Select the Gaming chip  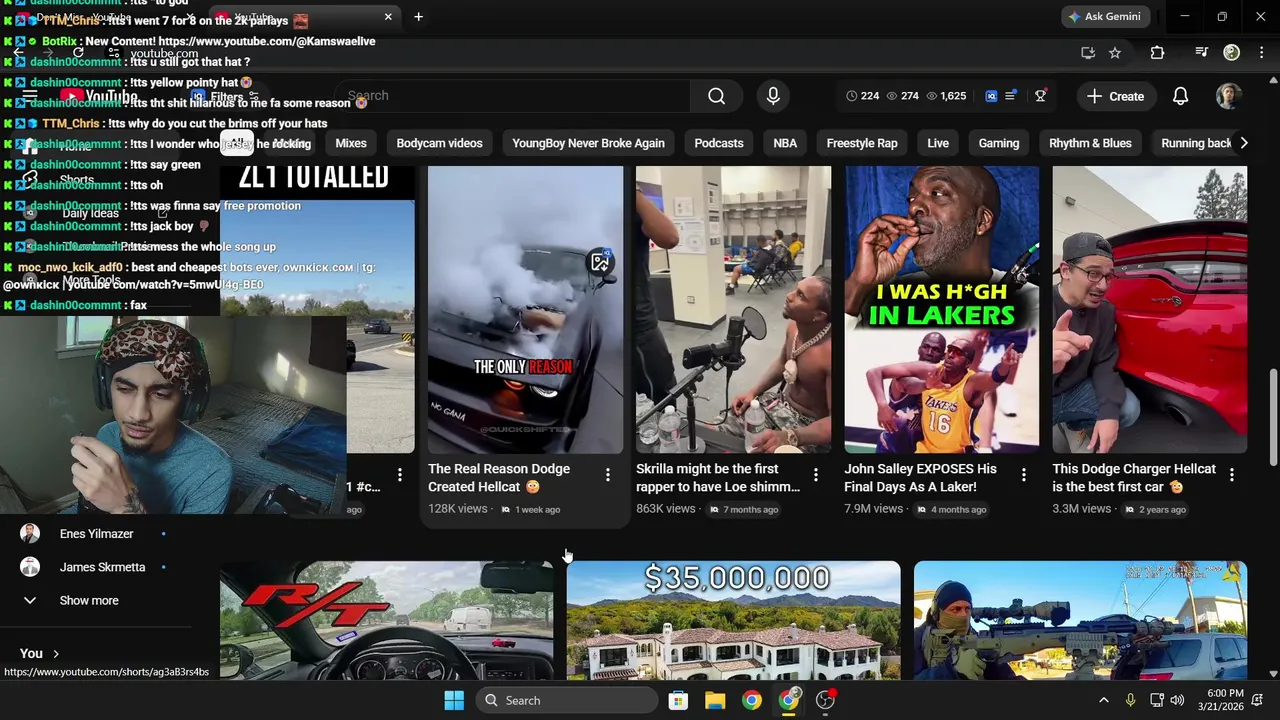(x=999, y=143)
